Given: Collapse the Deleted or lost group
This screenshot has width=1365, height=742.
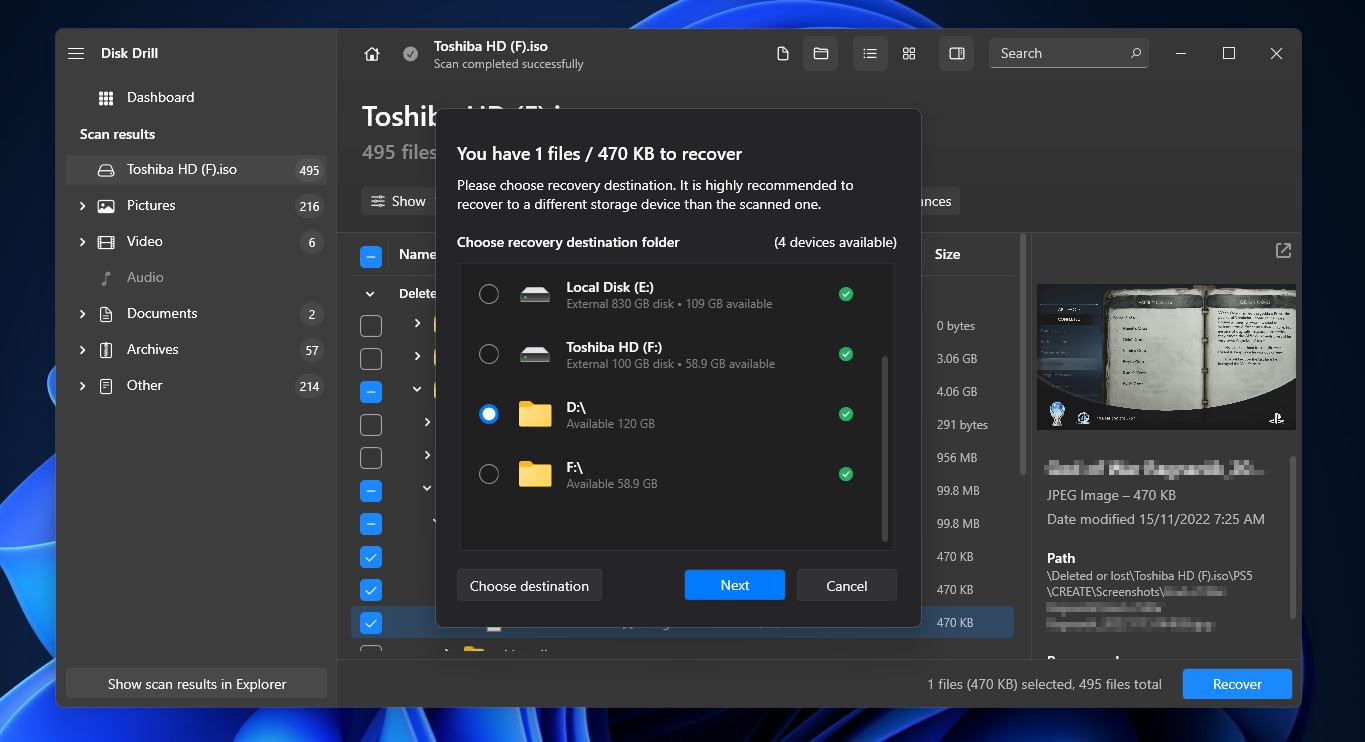Looking at the screenshot, I should coord(371,294).
